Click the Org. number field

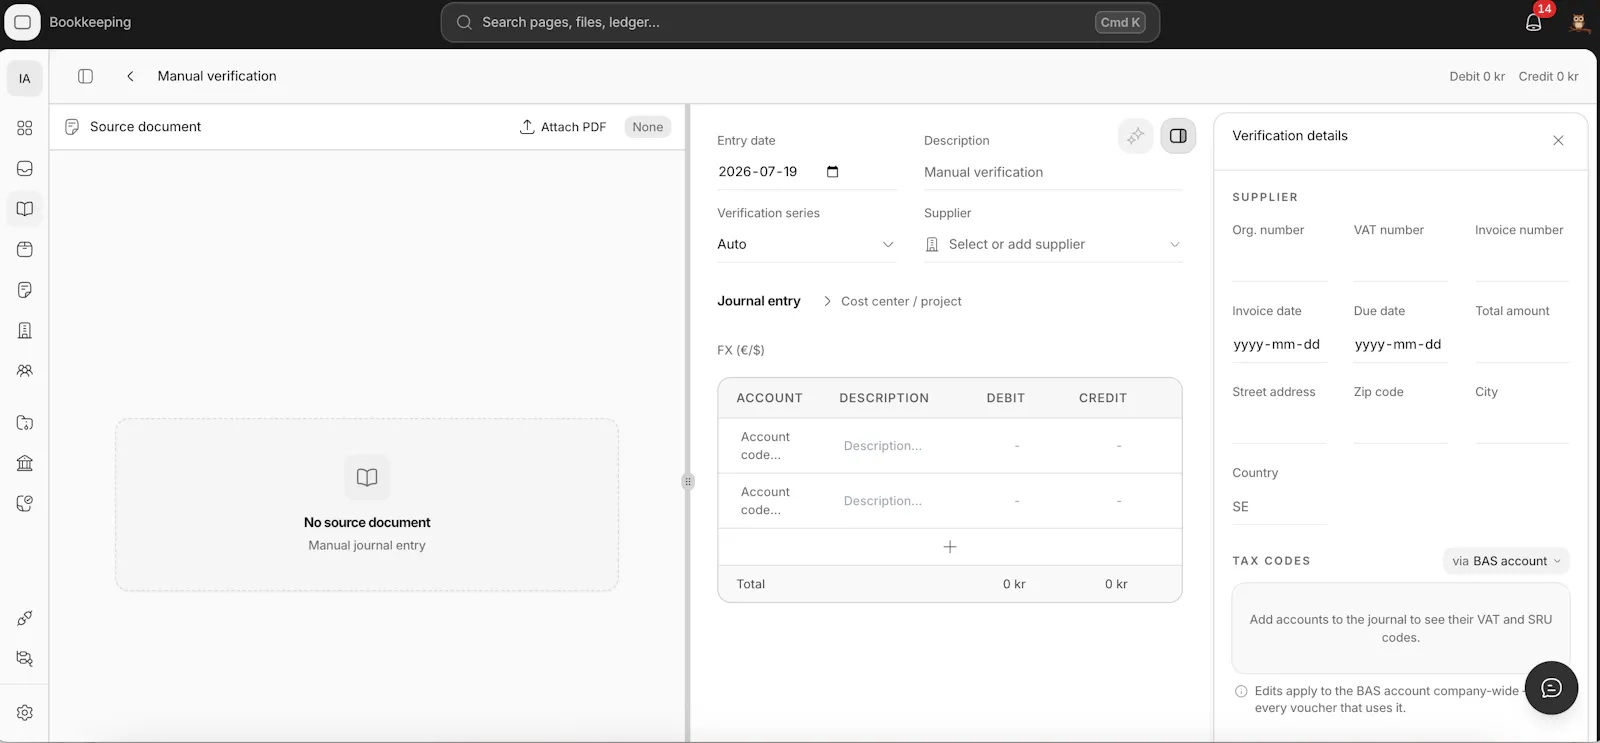tap(1280, 263)
